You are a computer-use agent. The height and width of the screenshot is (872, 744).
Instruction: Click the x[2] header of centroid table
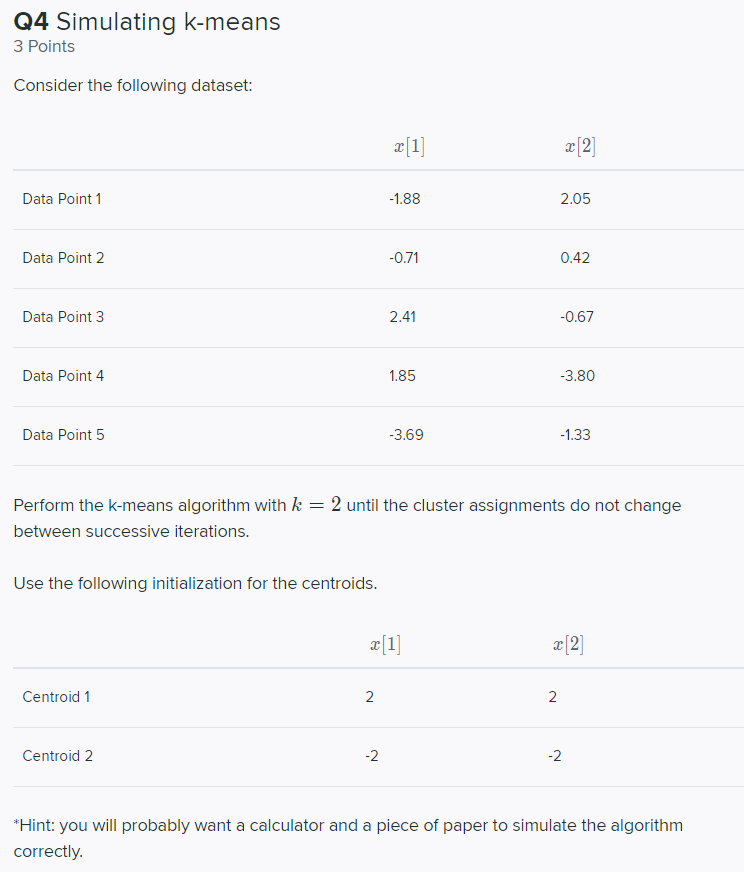568,644
